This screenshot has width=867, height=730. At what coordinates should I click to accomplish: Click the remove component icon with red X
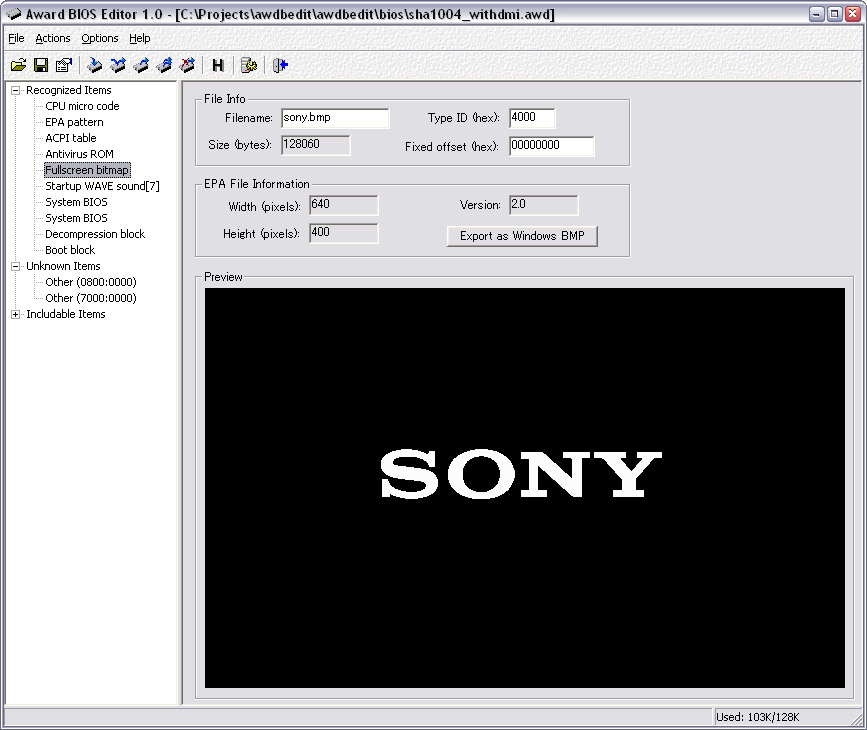click(x=187, y=66)
